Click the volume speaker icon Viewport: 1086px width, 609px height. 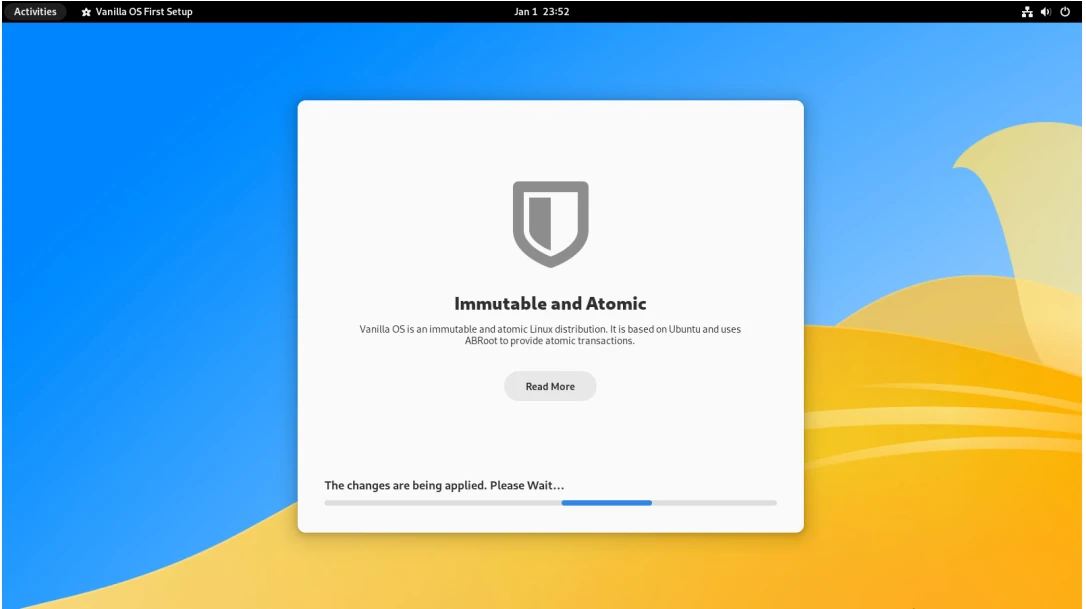point(1045,12)
